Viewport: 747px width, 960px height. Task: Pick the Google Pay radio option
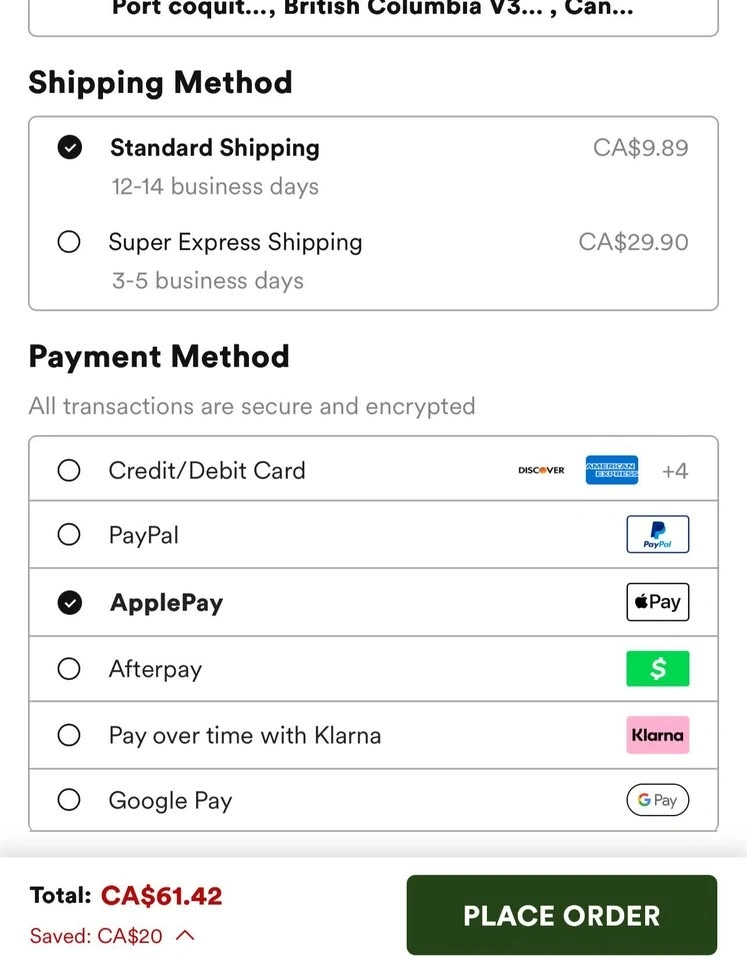[69, 800]
